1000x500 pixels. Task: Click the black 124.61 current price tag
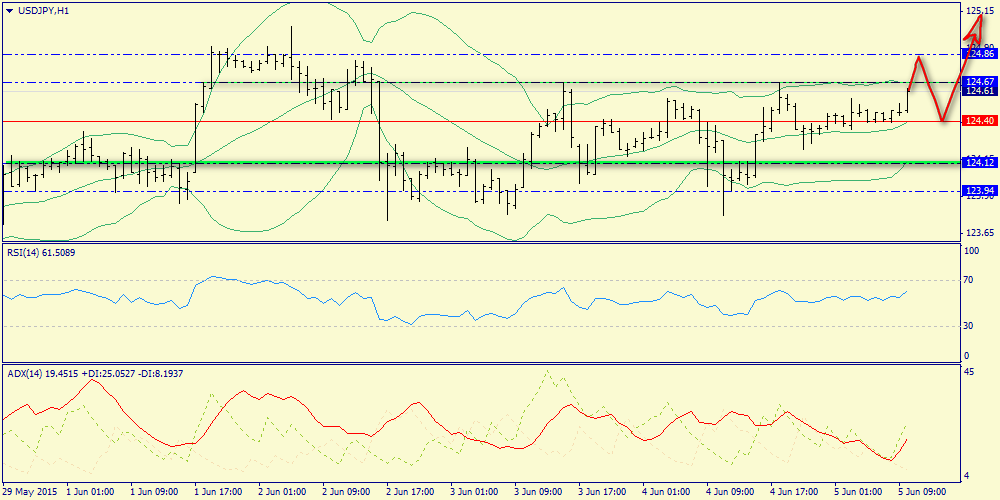coord(979,91)
